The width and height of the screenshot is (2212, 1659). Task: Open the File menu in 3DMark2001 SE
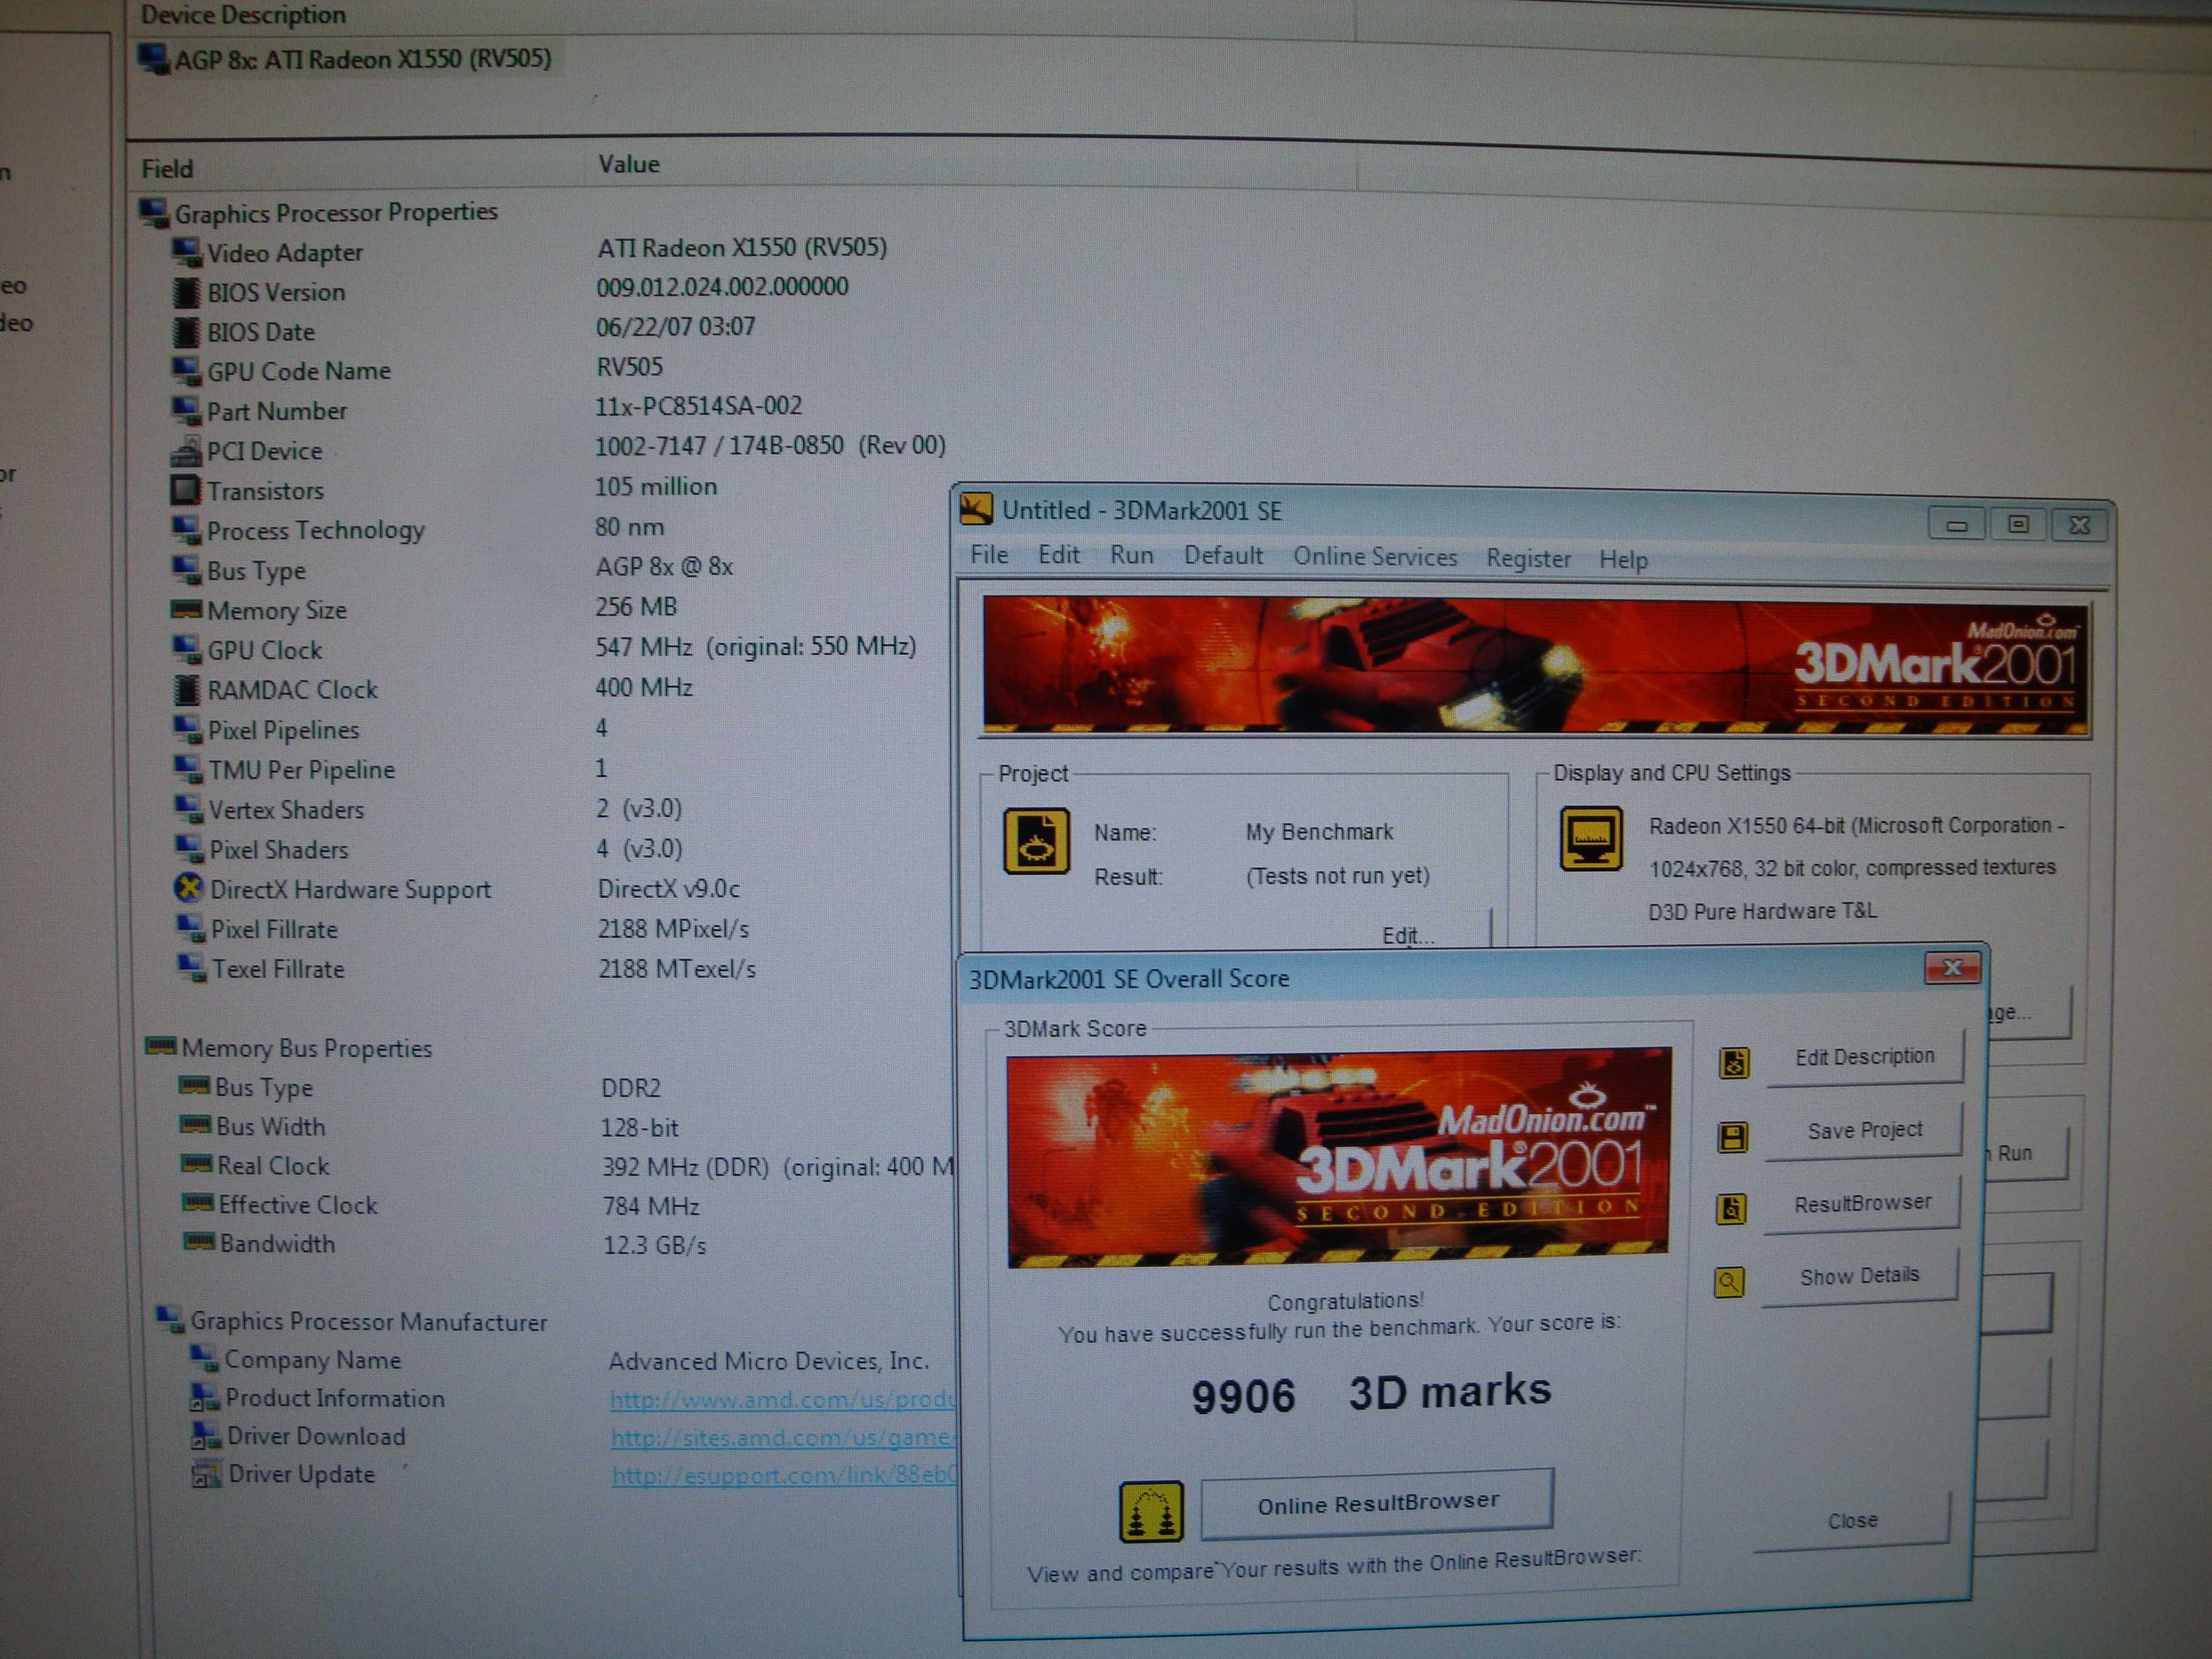pos(989,555)
